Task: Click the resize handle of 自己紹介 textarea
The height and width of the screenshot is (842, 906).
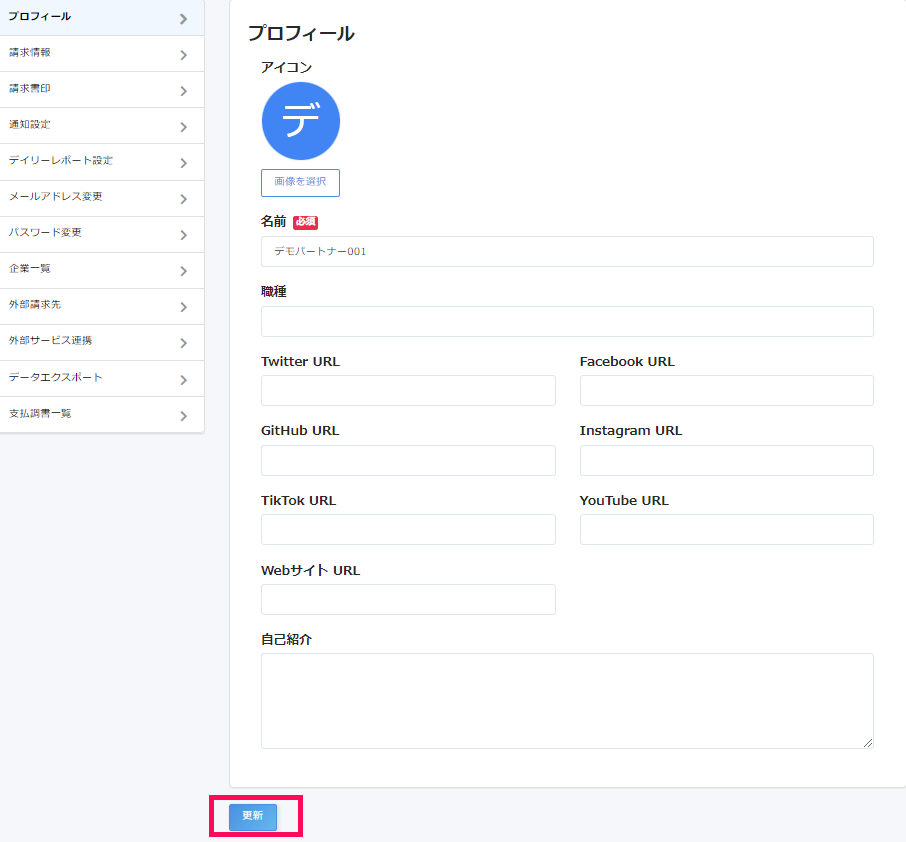Action: click(x=867, y=742)
